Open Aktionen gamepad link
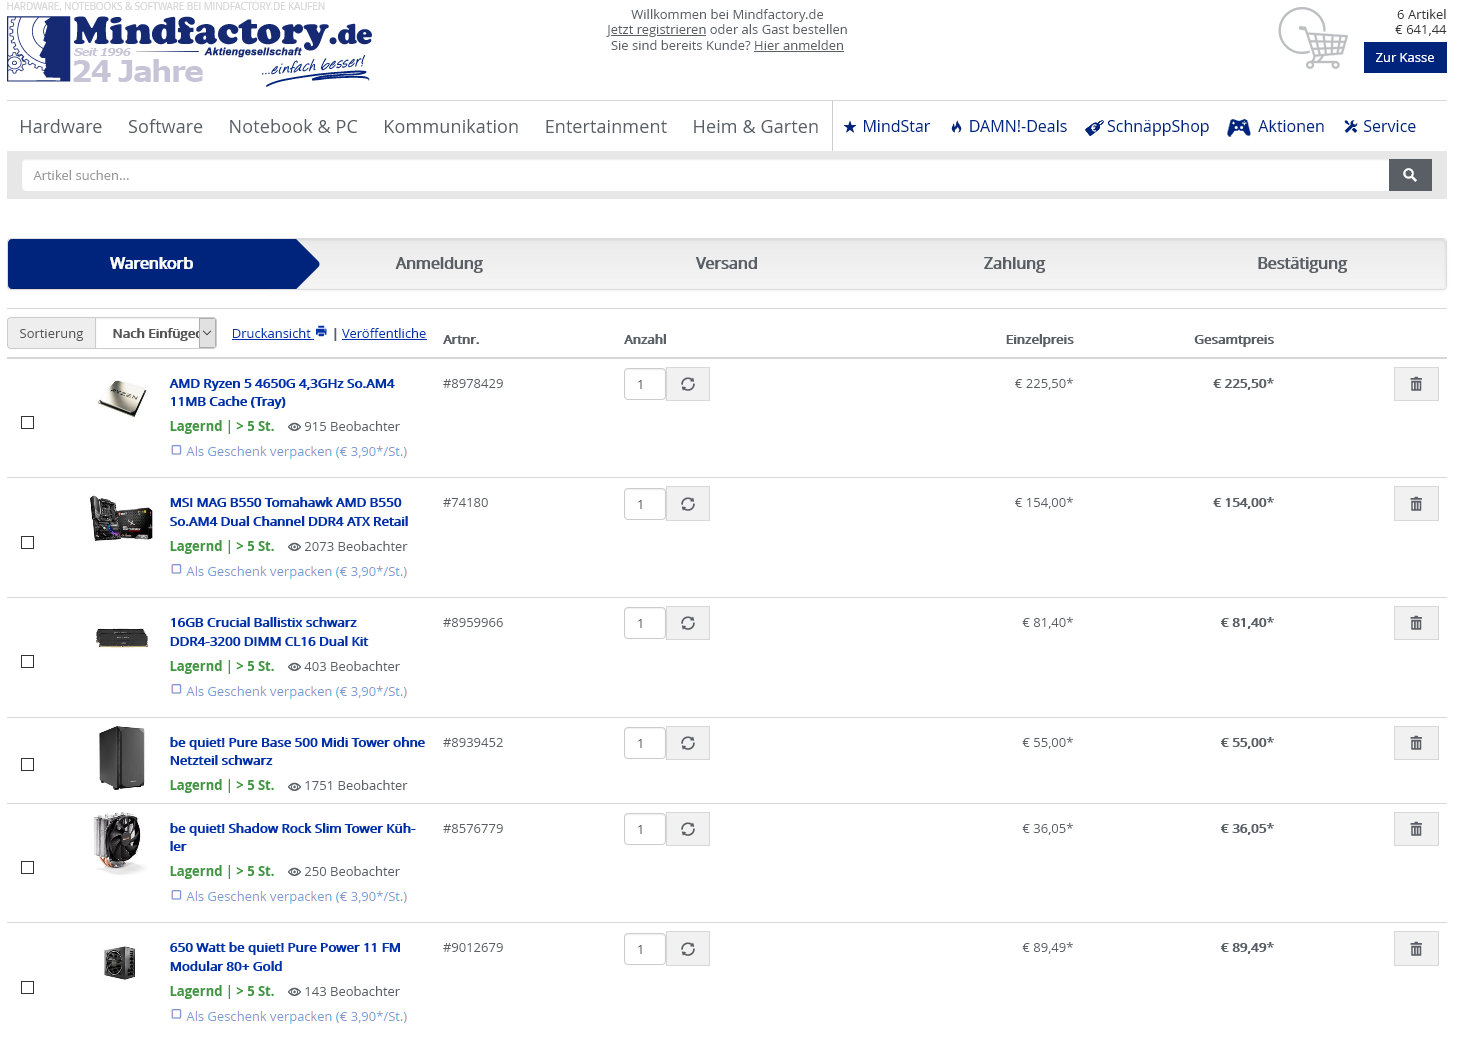This screenshot has width=1475, height=1041. (x=1276, y=127)
